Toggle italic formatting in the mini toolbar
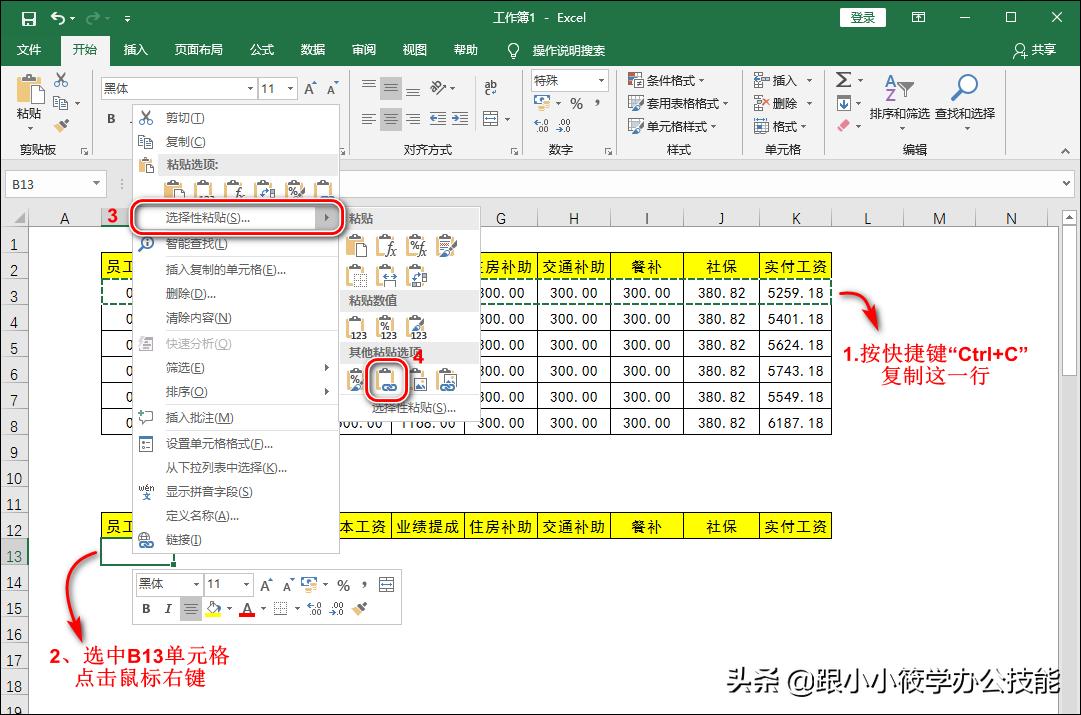The image size is (1081, 715). point(168,608)
